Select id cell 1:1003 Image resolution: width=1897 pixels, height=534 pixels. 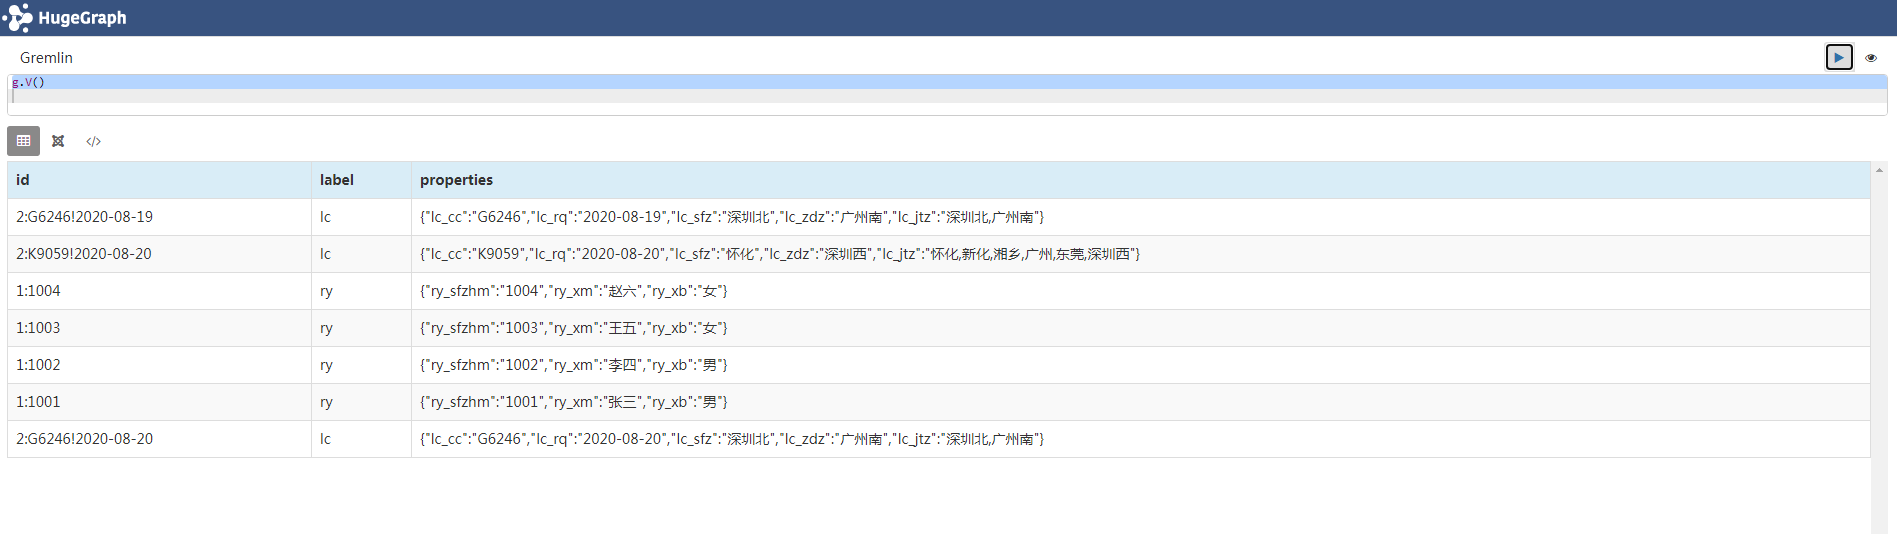pos(159,328)
